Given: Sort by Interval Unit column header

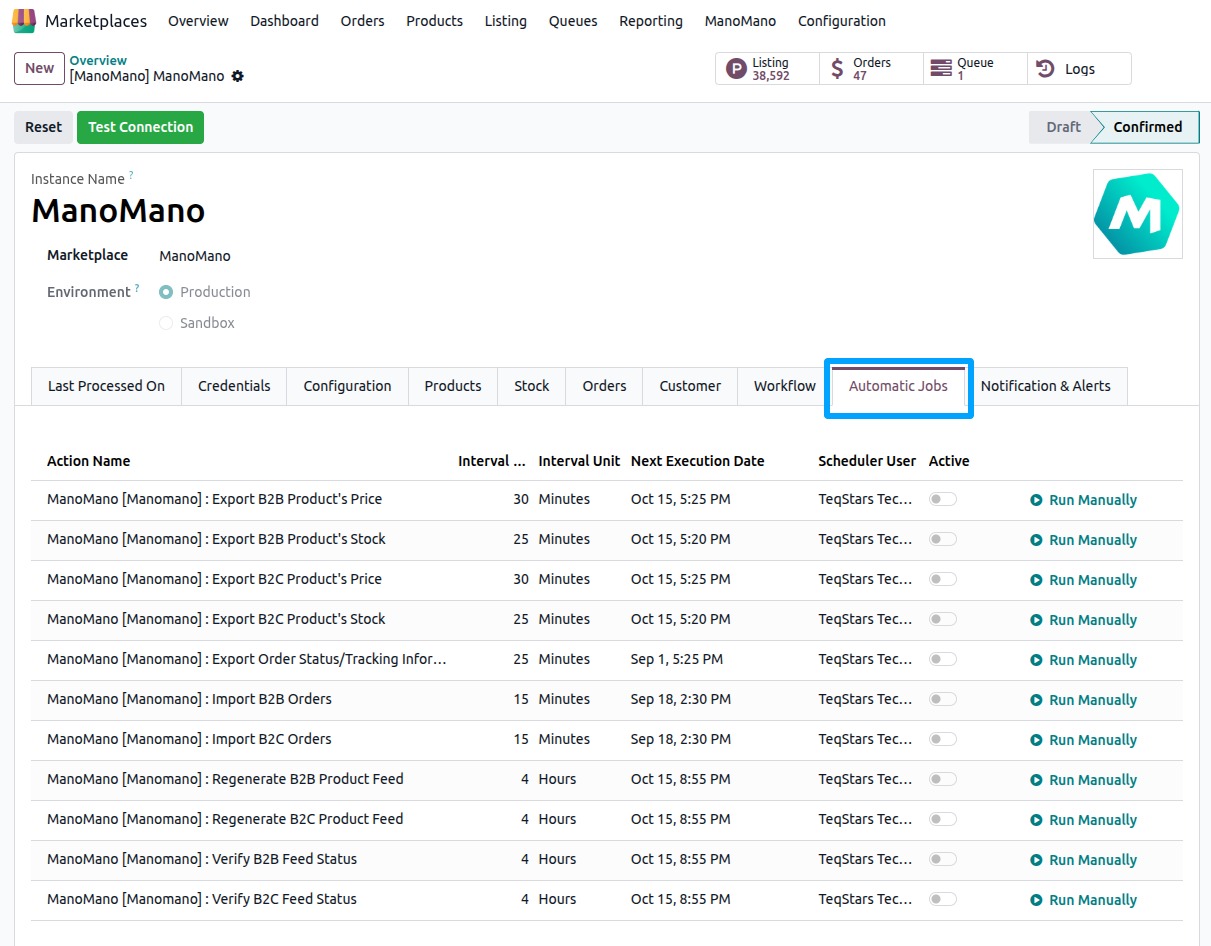Looking at the screenshot, I should coord(579,461).
